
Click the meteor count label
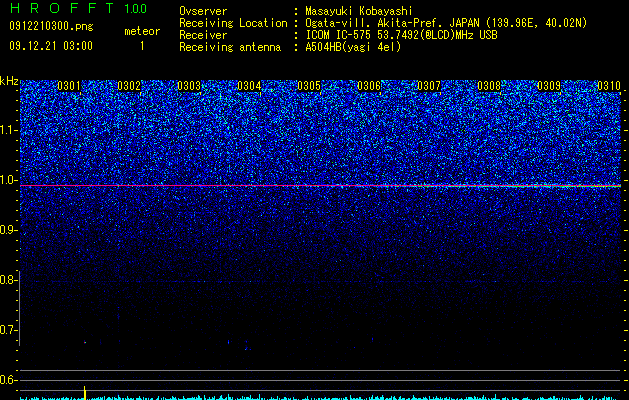142,31
